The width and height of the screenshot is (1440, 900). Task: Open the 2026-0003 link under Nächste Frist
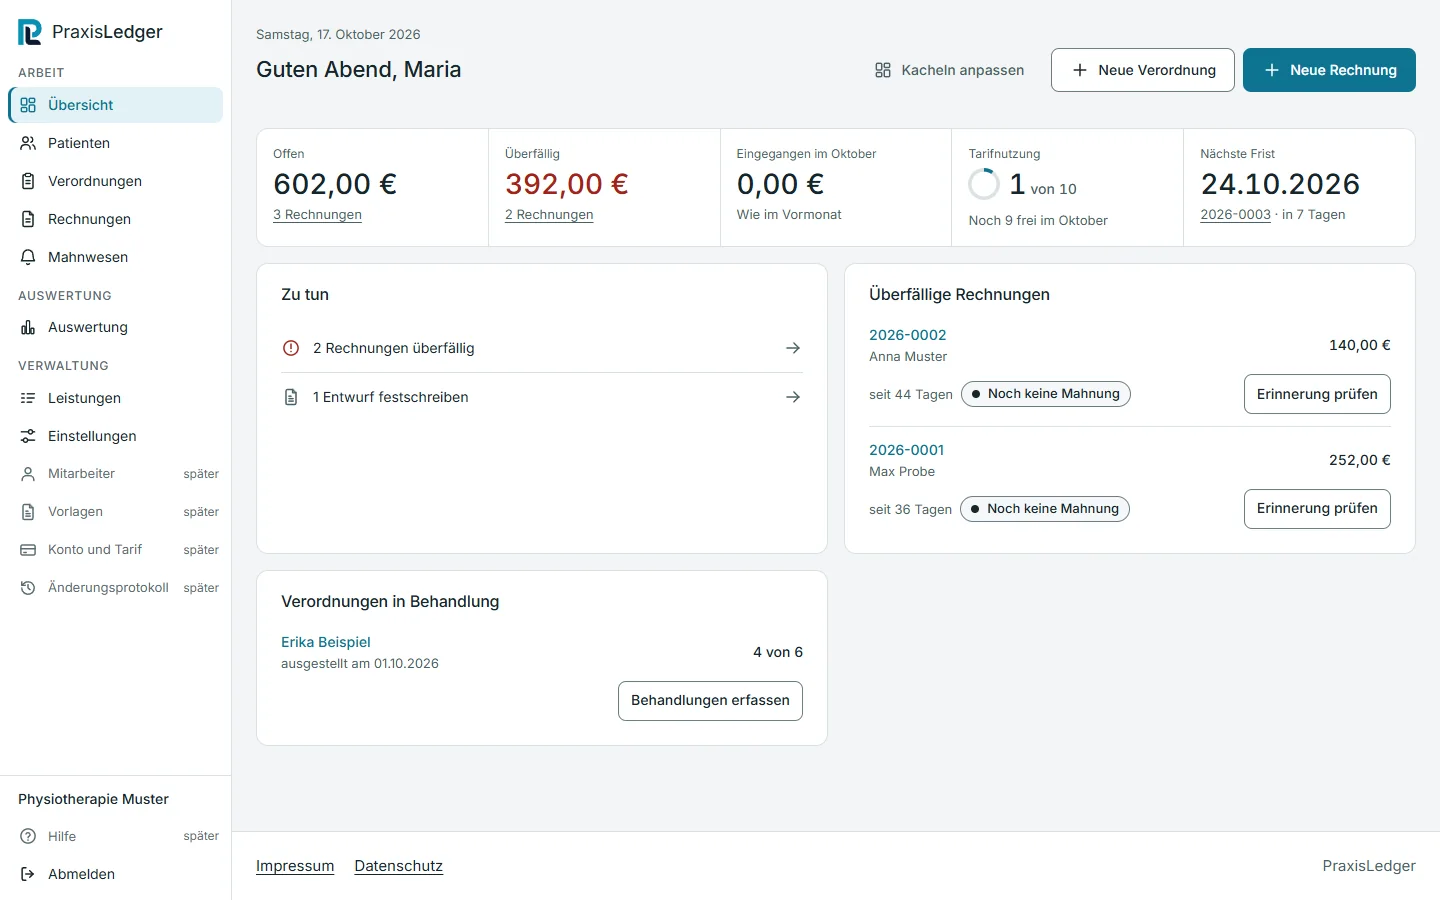click(x=1235, y=215)
